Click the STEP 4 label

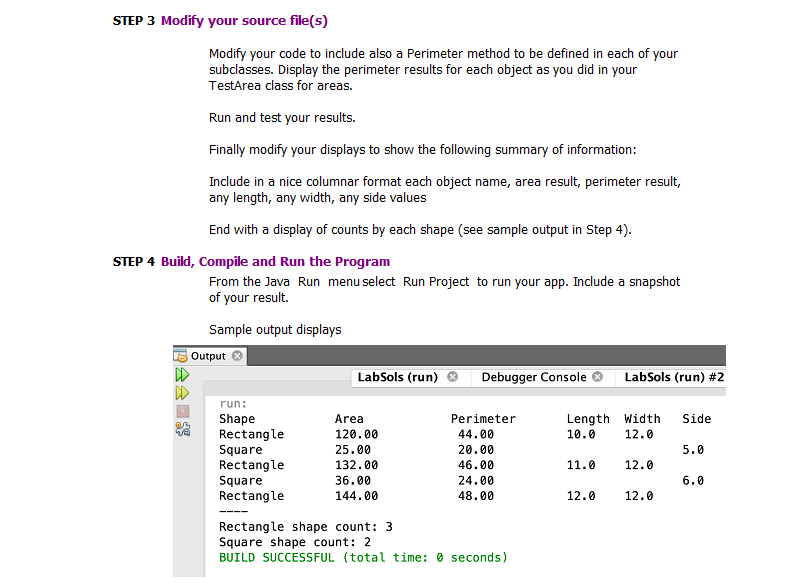[x=133, y=262]
